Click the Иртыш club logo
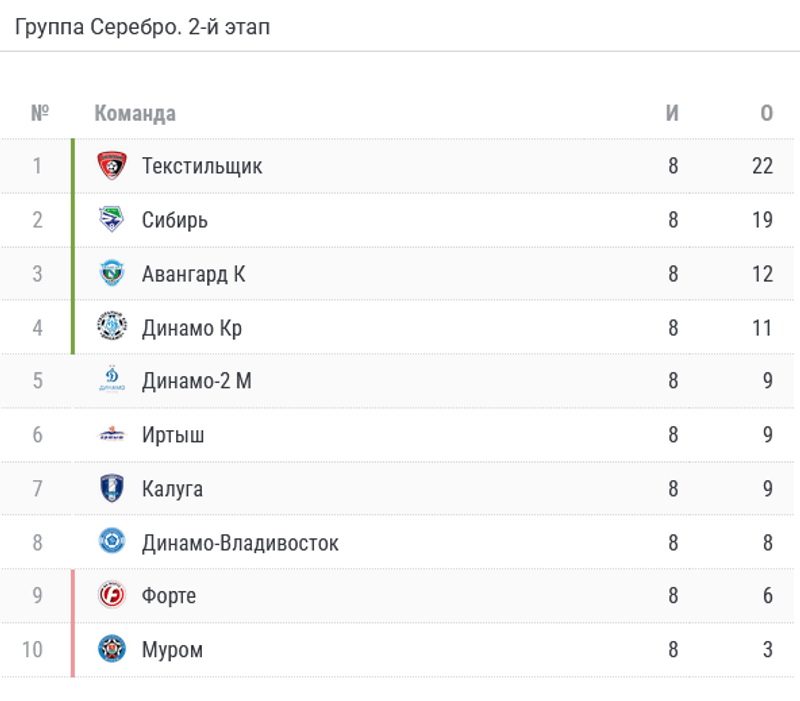Viewport: 800px width, 701px height. [112, 435]
